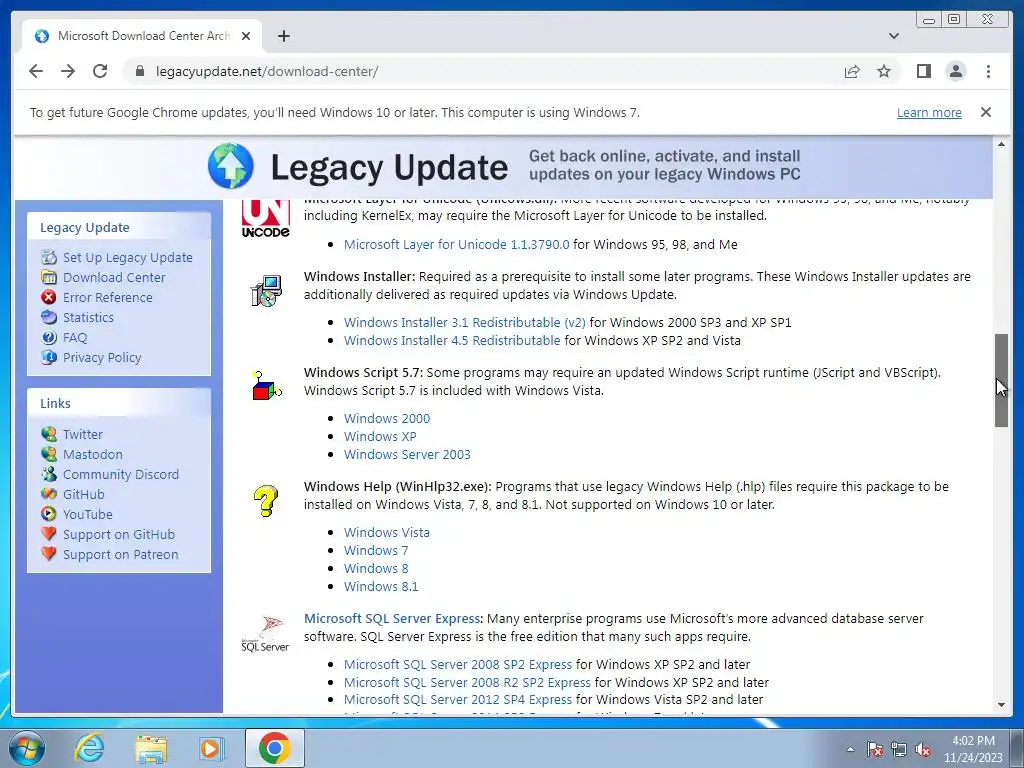
Task: Share this page via the share icon
Action: tap(852, 71)
